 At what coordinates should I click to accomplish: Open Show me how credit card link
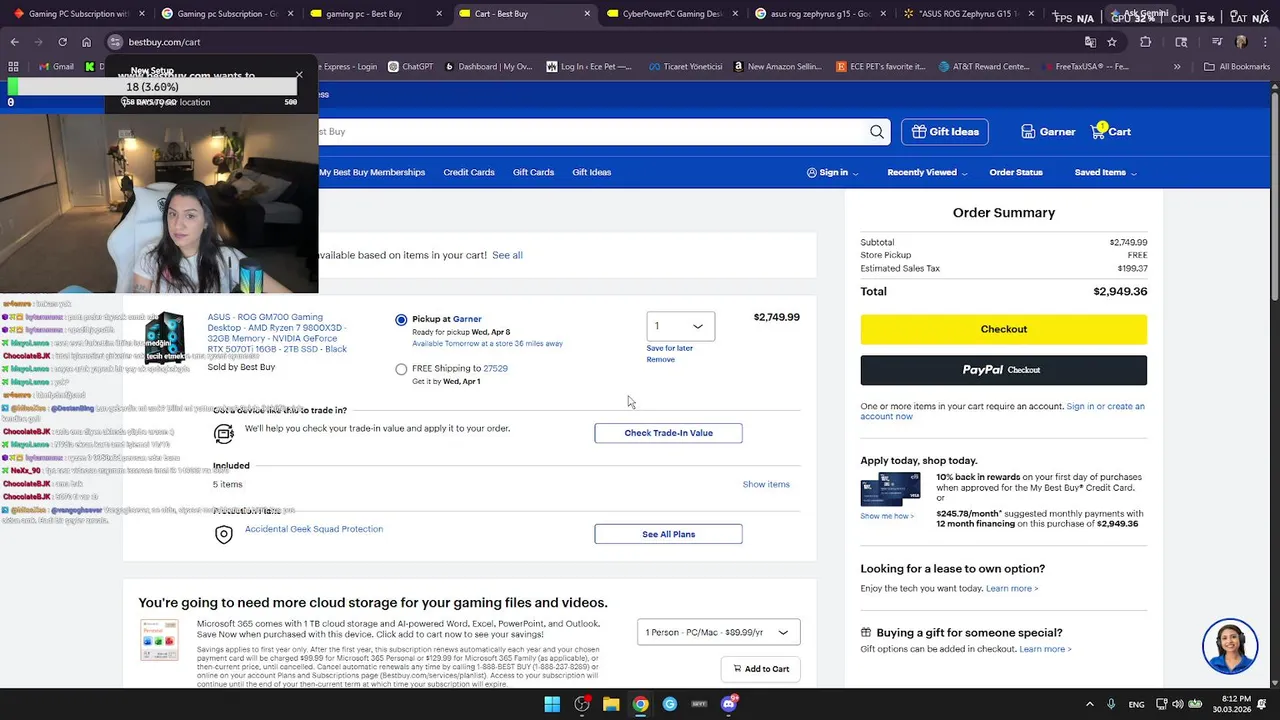click(887, 516)
